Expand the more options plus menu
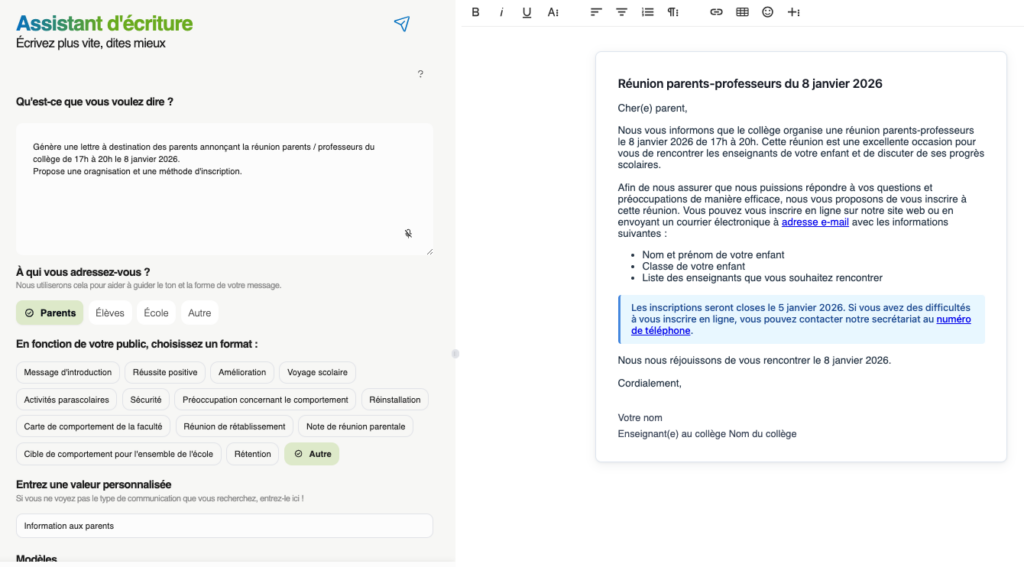1024x567 pixels. tap(794, 12)
